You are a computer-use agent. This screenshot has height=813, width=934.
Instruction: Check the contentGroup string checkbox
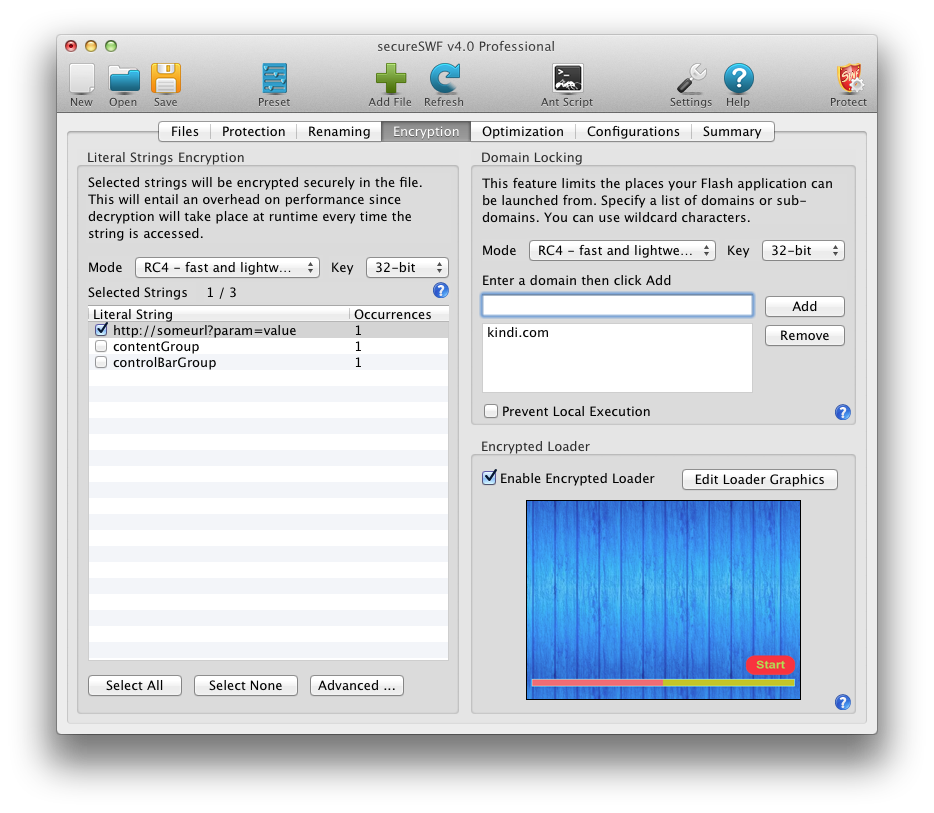[x=101, y=347]
